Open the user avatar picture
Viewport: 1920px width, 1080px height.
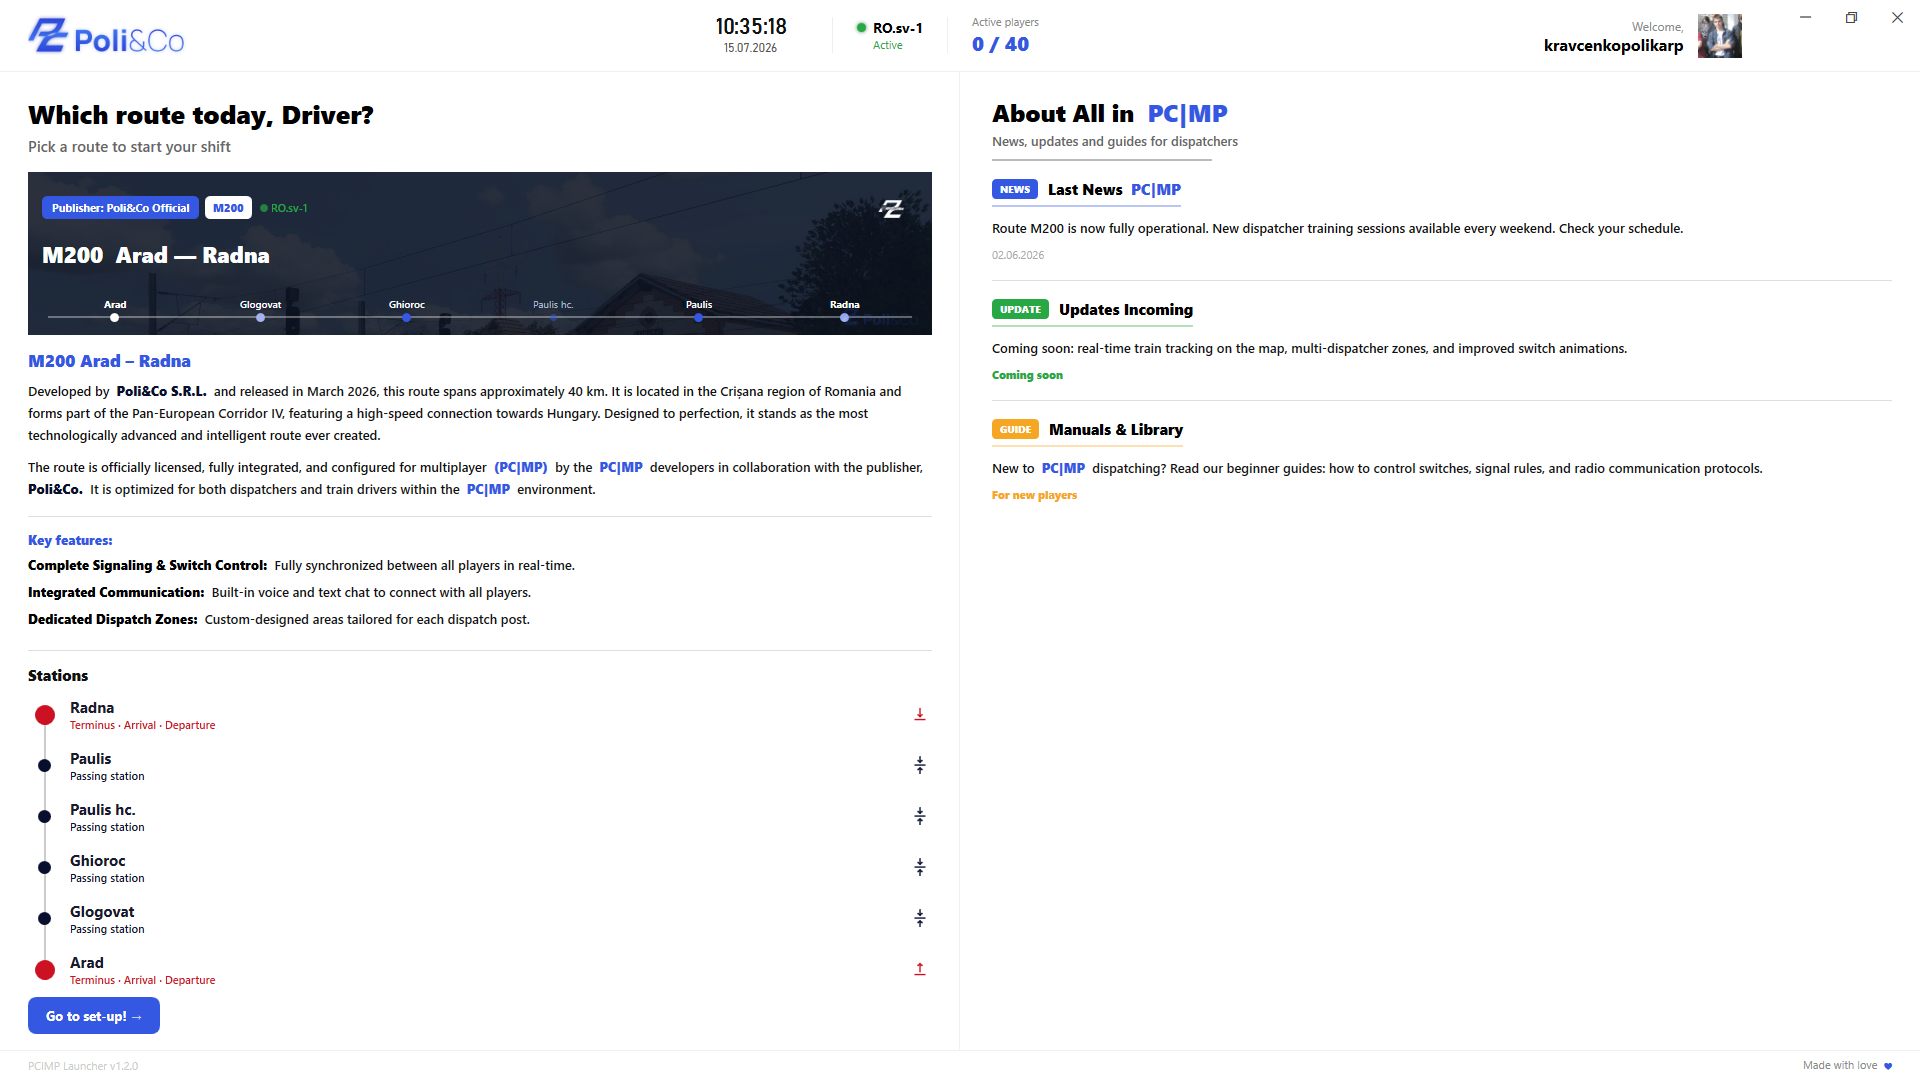1719,36
